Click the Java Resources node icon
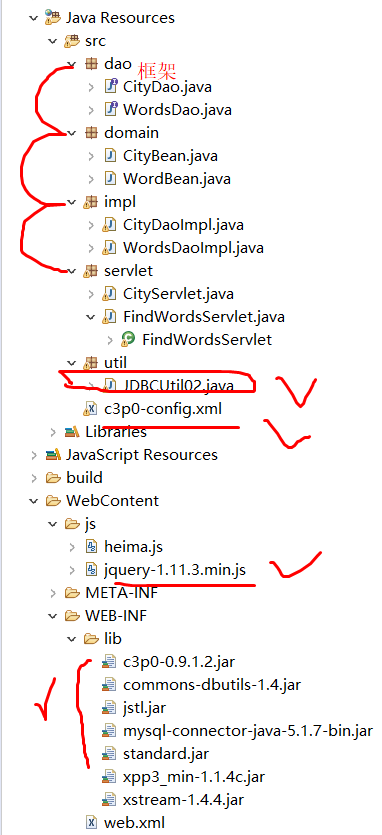This screenshot has width=382, height=835. 53,18
